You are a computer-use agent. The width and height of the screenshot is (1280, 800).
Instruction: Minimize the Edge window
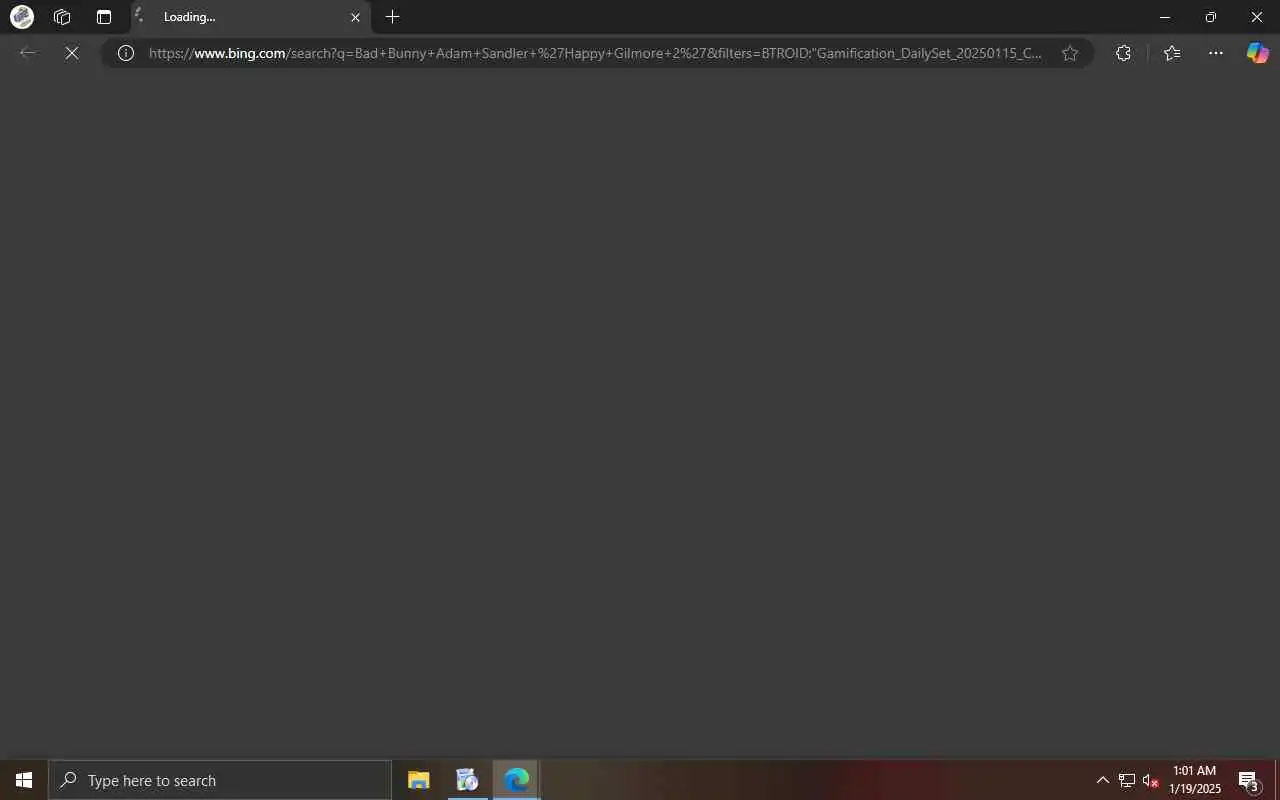tap(1165, 17)
